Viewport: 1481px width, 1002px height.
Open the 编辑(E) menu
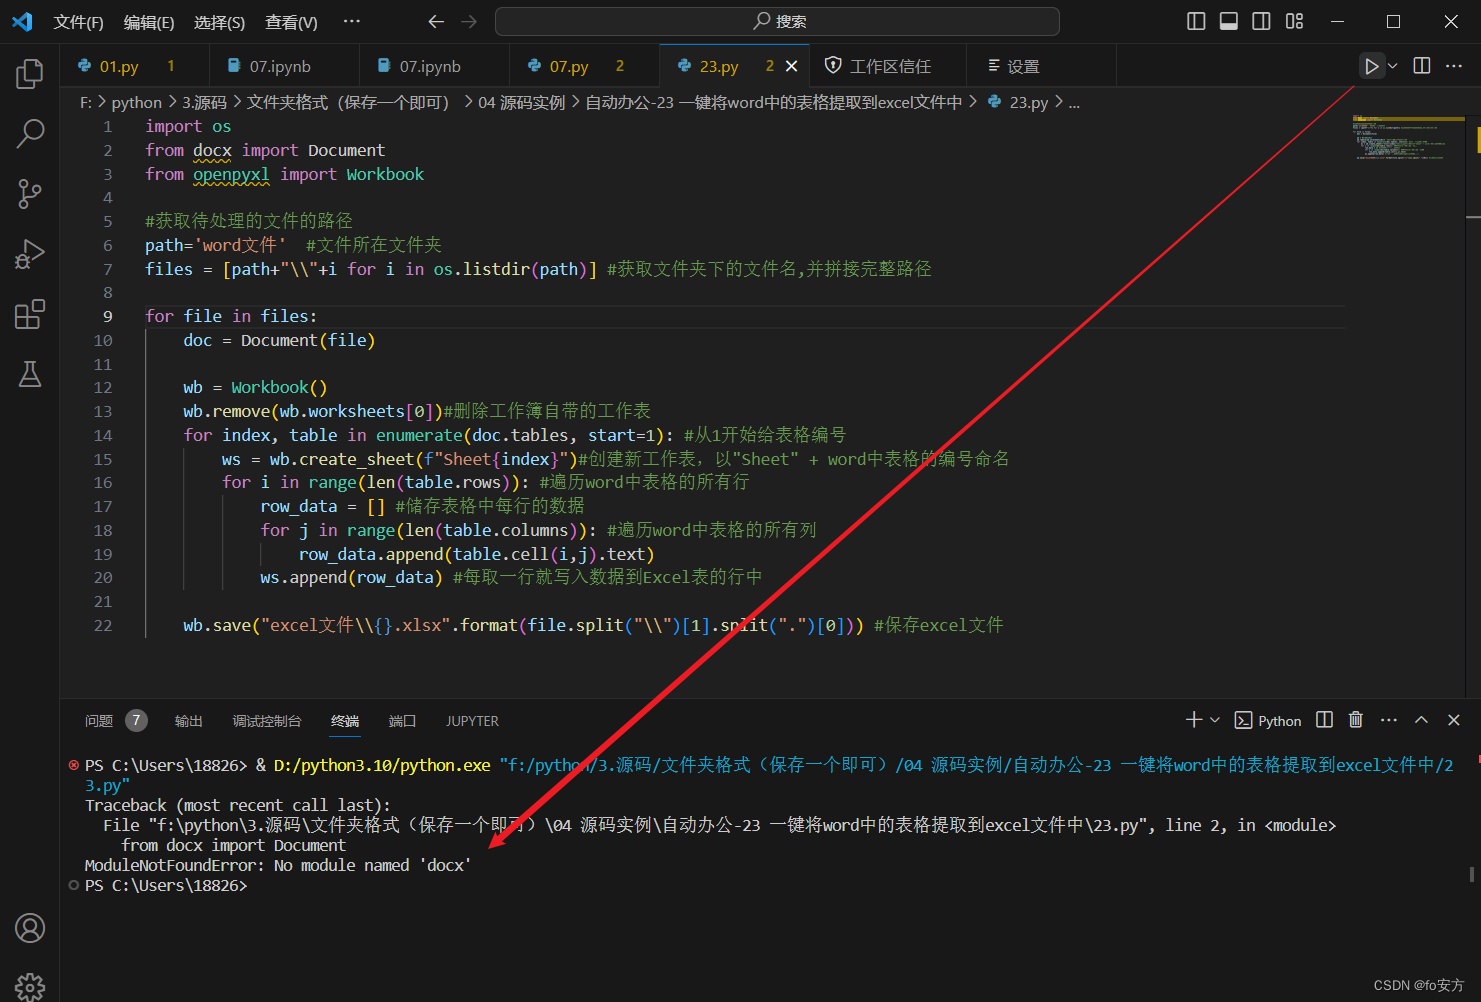149,22
